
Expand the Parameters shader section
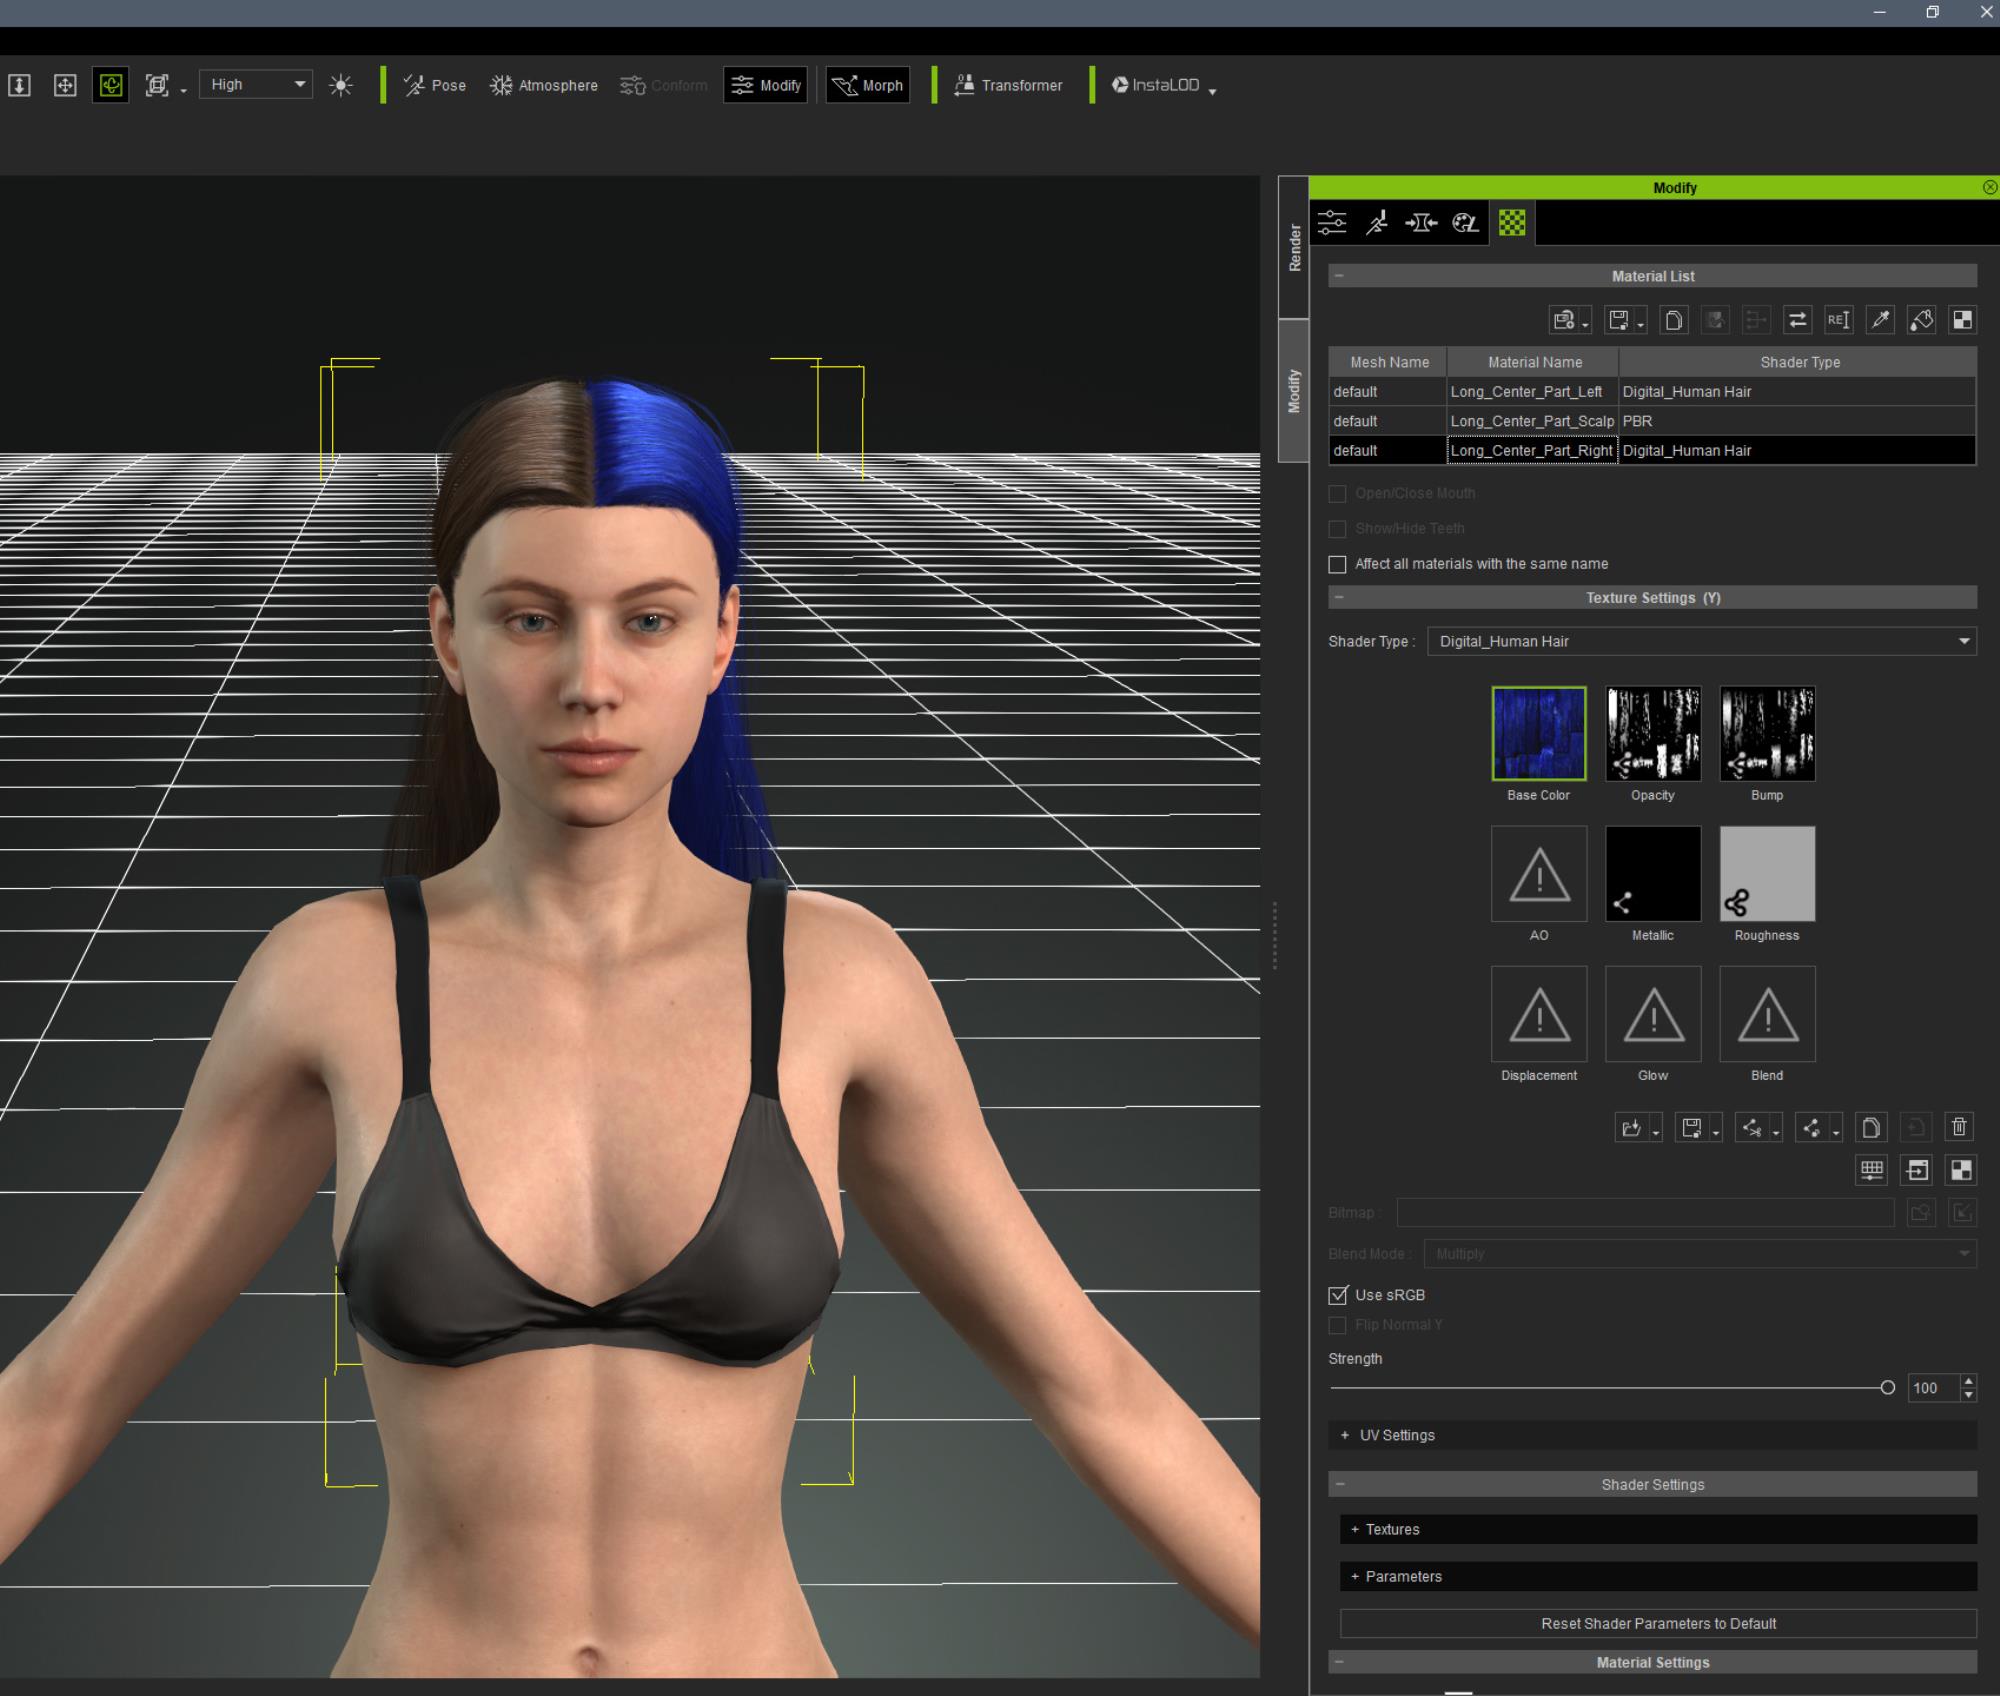(x=1658, y=1576)
